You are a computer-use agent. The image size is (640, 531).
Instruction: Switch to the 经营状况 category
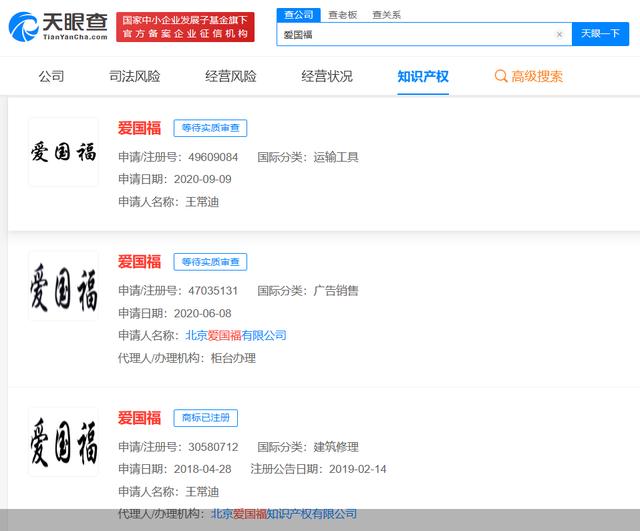tap(327, 76)
